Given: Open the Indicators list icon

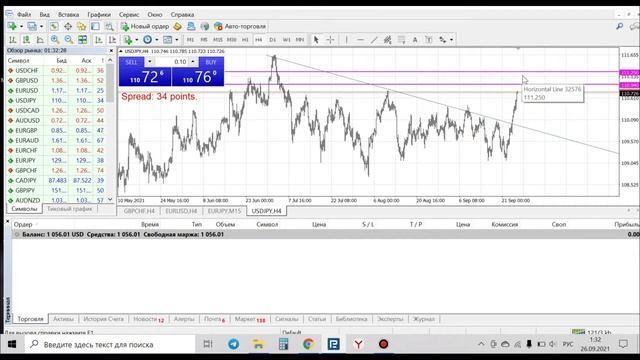Looking at the screenshot, I should pos(128,40).
